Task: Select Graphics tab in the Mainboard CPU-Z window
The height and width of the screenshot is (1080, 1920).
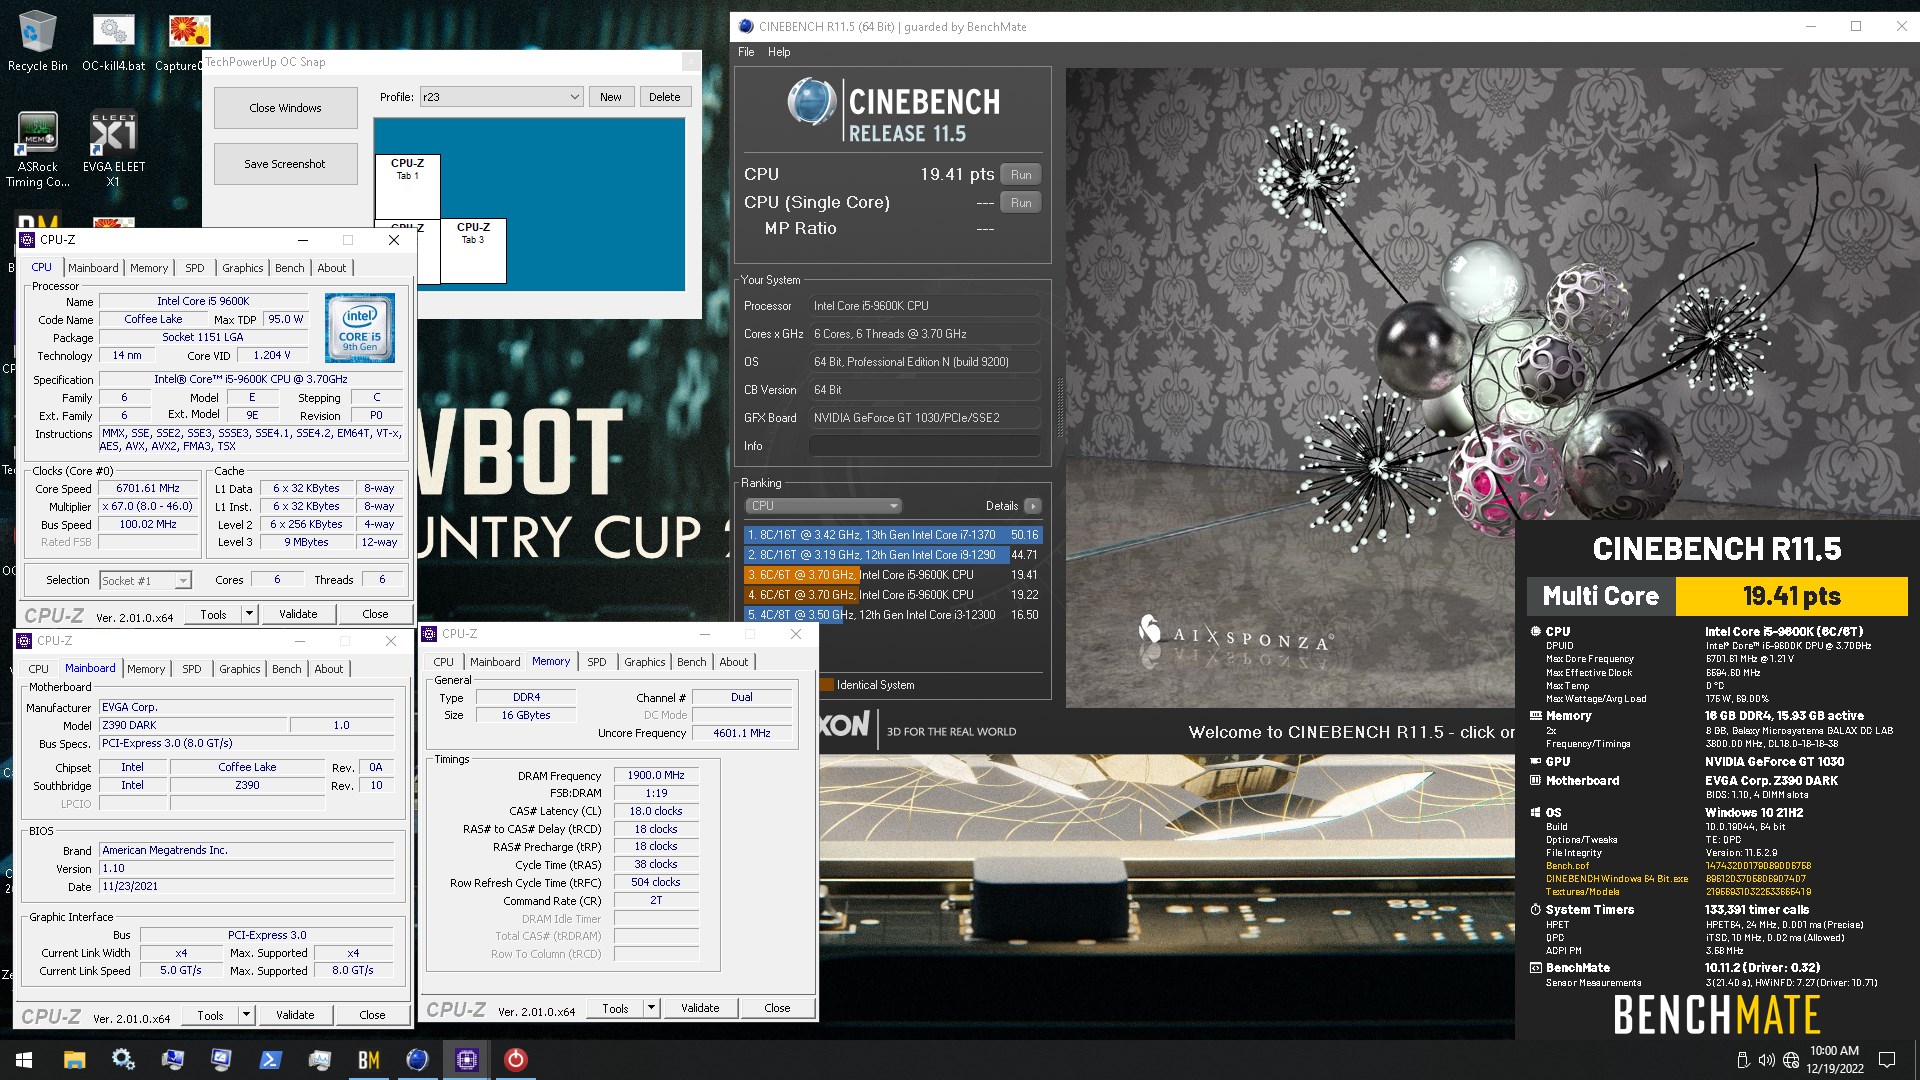Action: click(x=240, y=669)
